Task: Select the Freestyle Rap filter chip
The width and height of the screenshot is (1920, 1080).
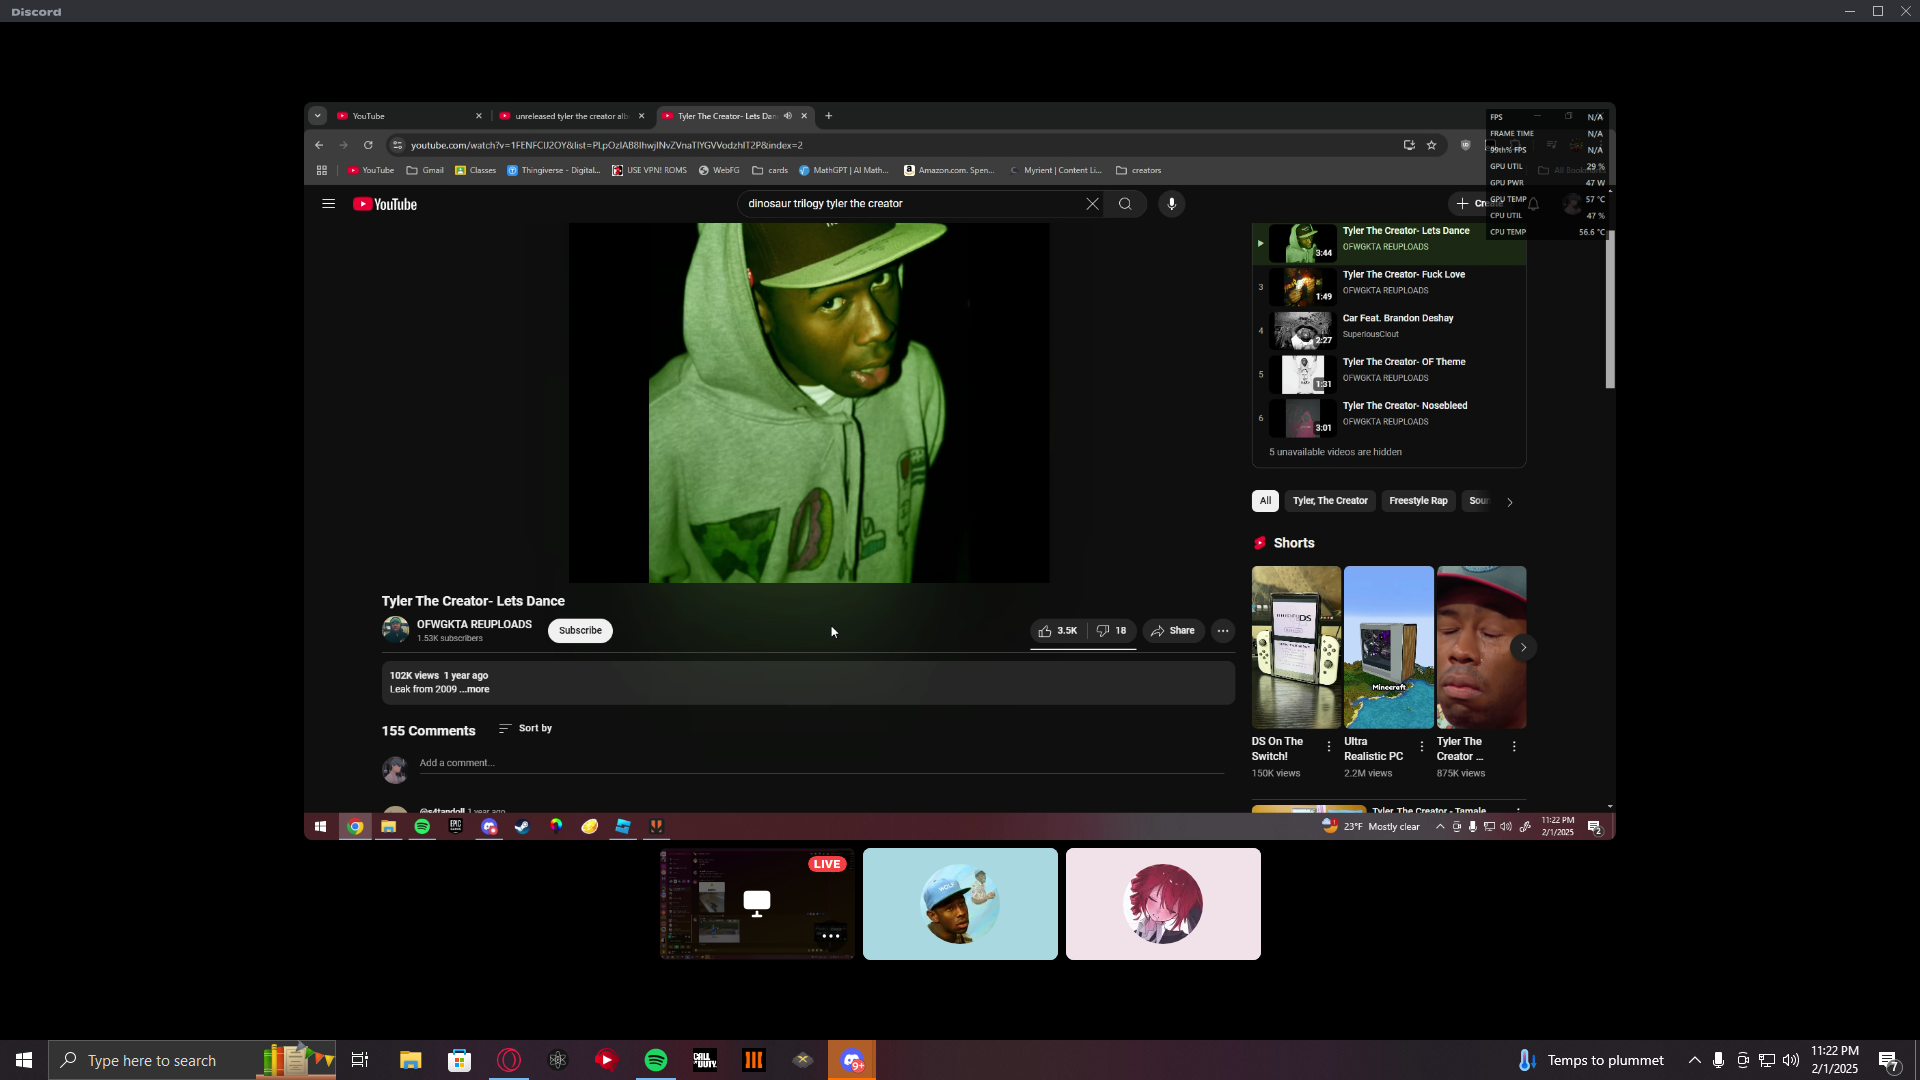Action: 1417,501
